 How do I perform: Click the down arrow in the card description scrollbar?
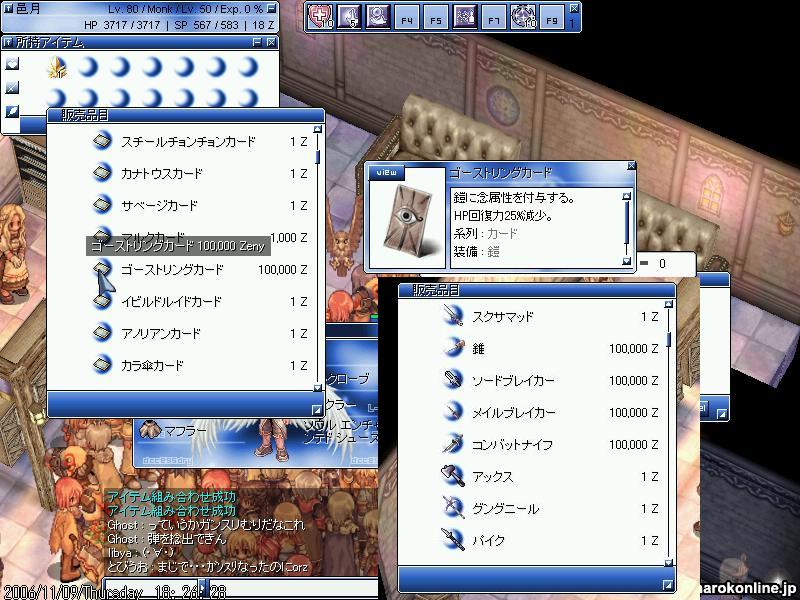627,262
